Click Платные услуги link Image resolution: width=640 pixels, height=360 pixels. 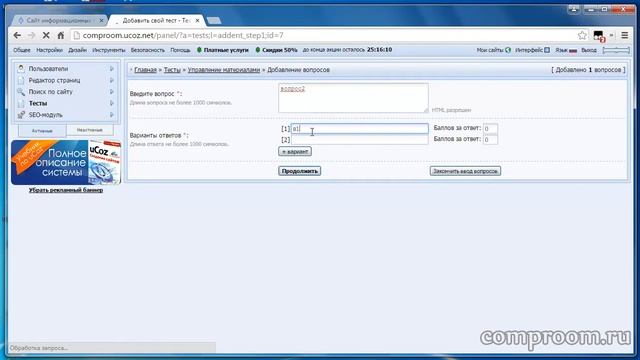point(226,50)
